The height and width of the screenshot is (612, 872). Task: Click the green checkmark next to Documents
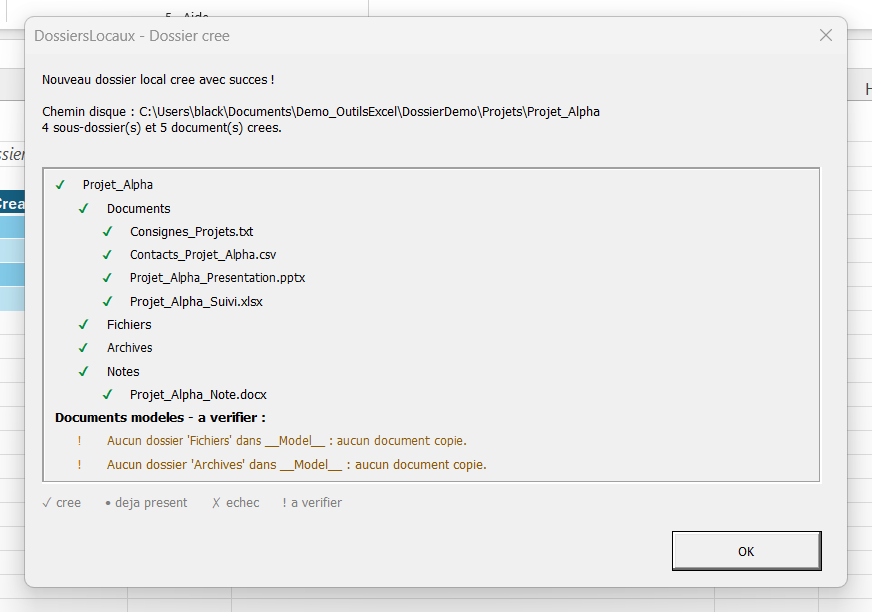[x=83, y=209]
